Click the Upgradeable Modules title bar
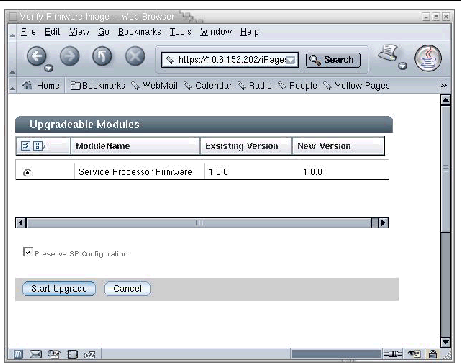The image size is (461, 364). click(204, 124)
